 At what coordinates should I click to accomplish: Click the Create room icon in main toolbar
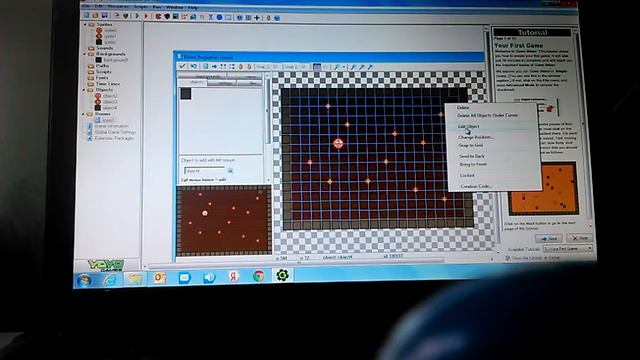click(x=228, y=17)
